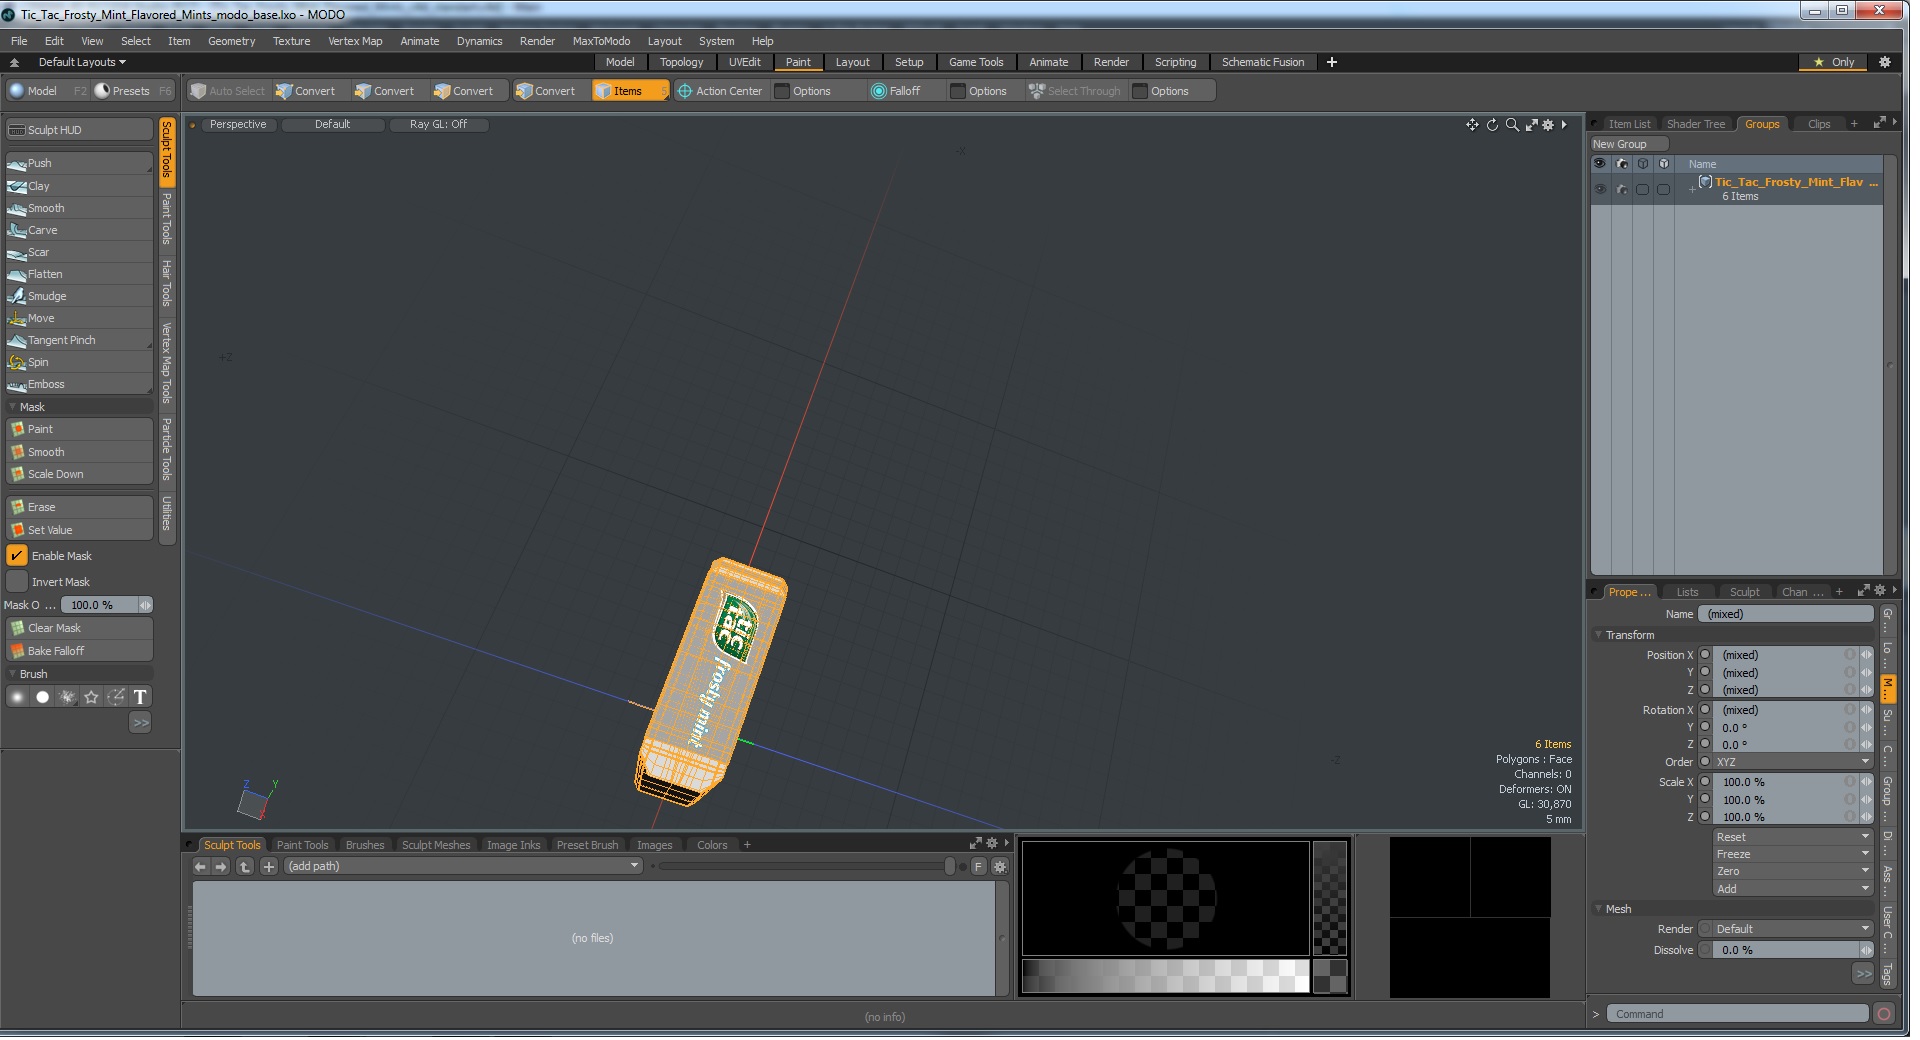
Task: Toggle Options checkbox next to Action Center
Action: 783,91
